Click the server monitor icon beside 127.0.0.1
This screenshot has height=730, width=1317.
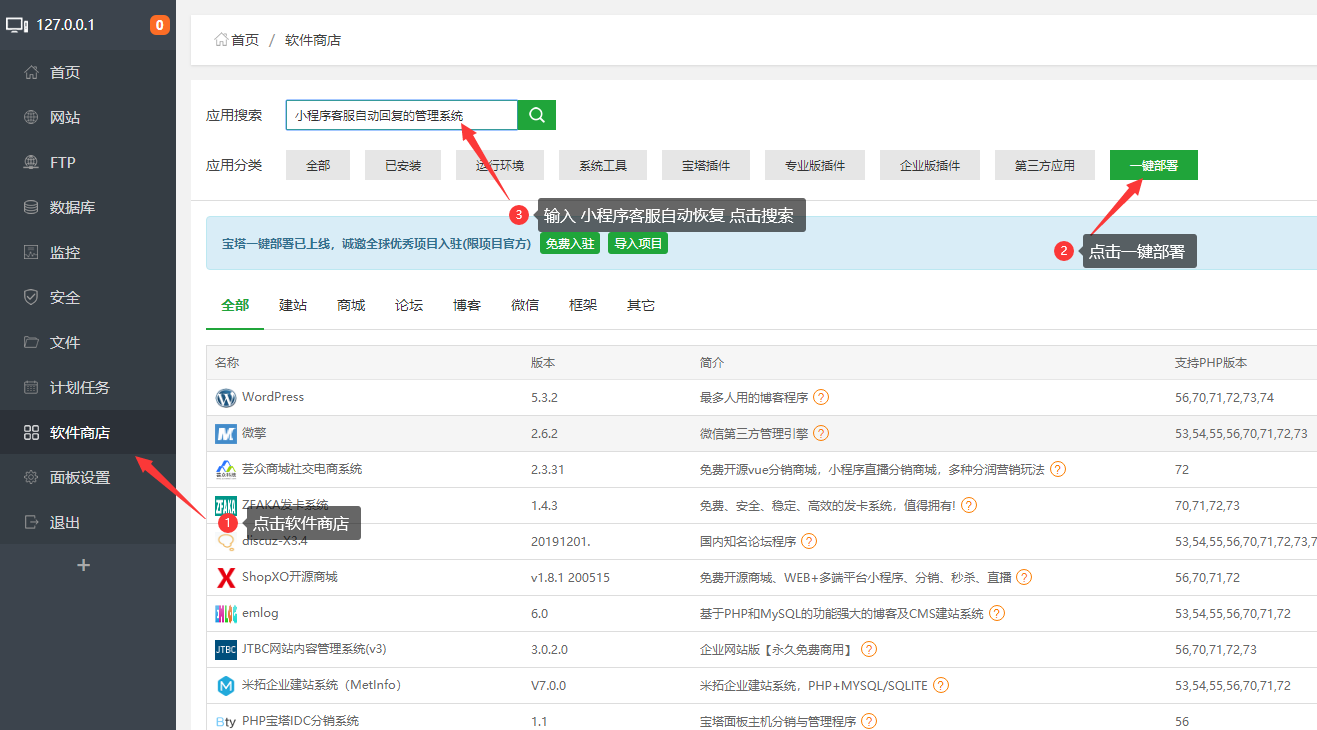coord(18,25)
